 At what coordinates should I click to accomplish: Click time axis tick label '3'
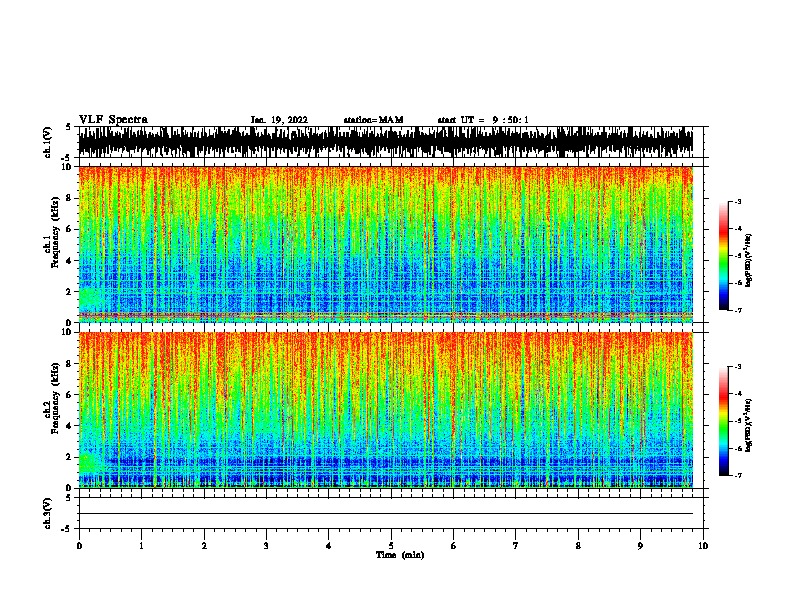266,546
